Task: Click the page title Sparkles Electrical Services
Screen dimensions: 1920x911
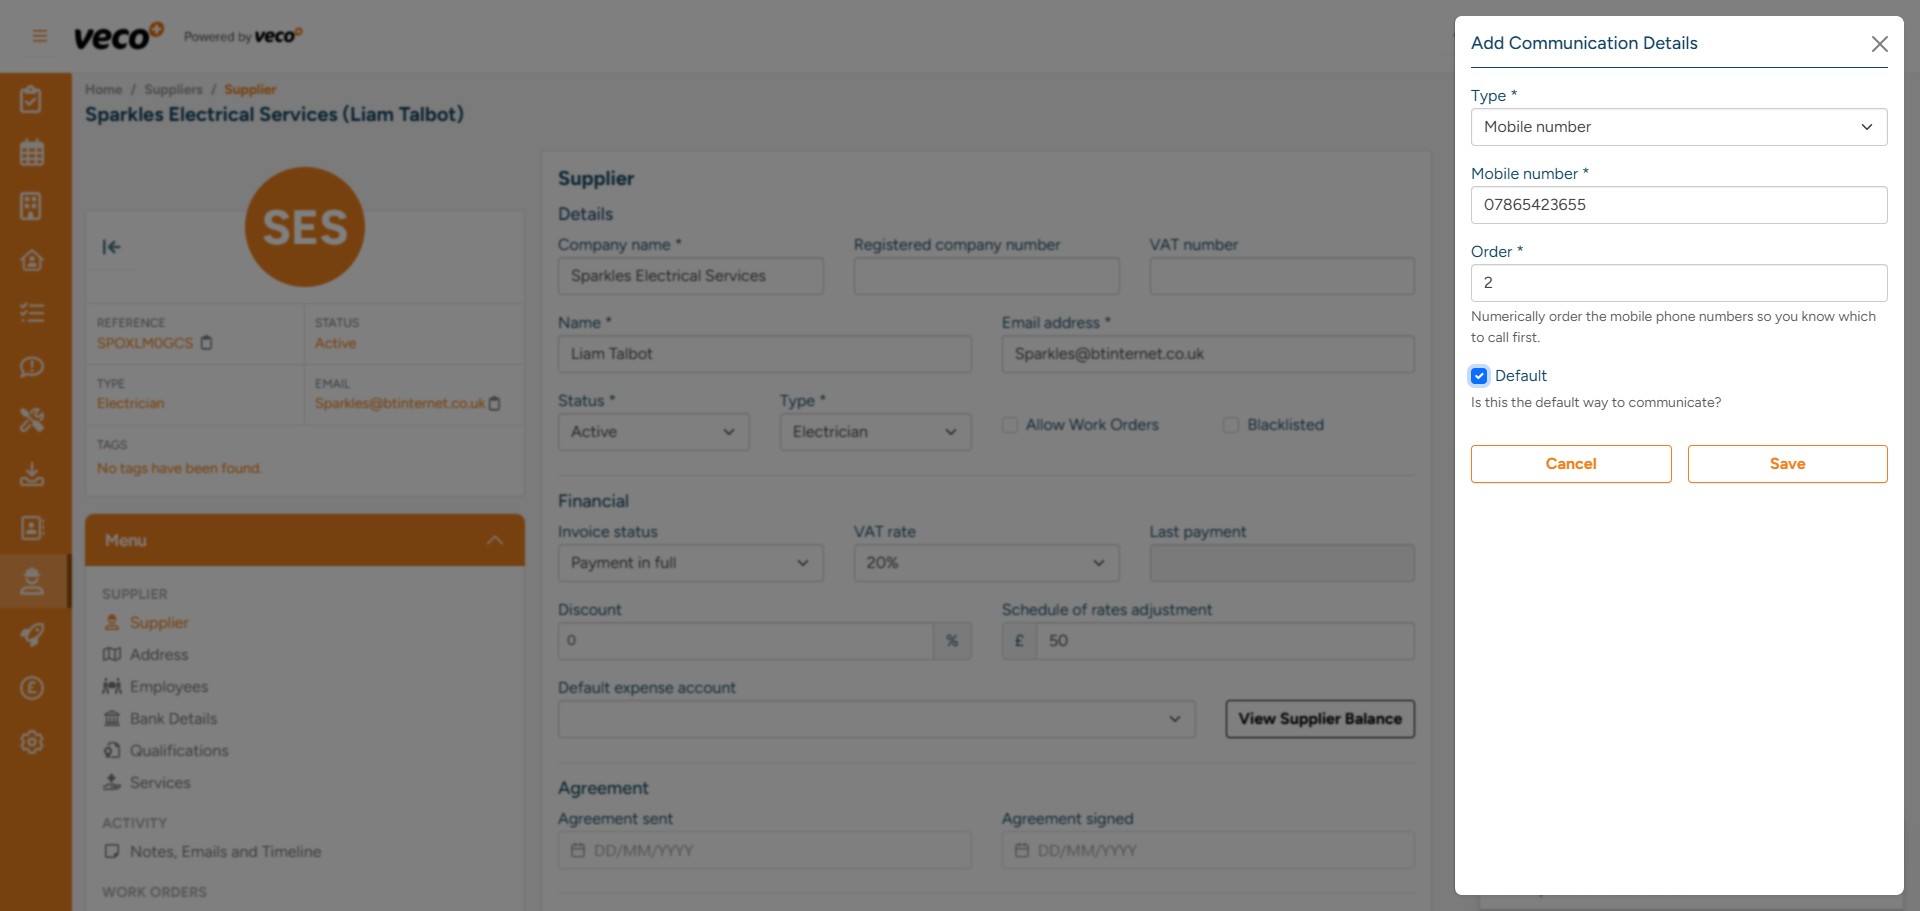Action: click(x=274, y=115)
